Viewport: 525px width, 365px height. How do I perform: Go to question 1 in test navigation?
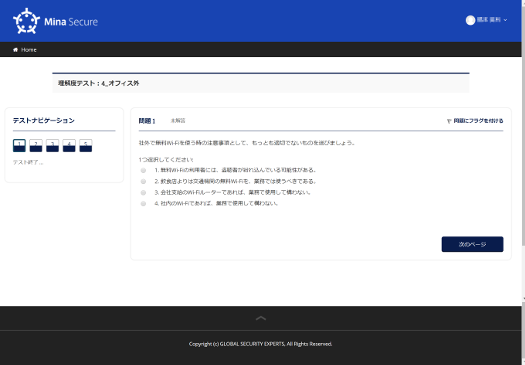(x=19, y=146)
